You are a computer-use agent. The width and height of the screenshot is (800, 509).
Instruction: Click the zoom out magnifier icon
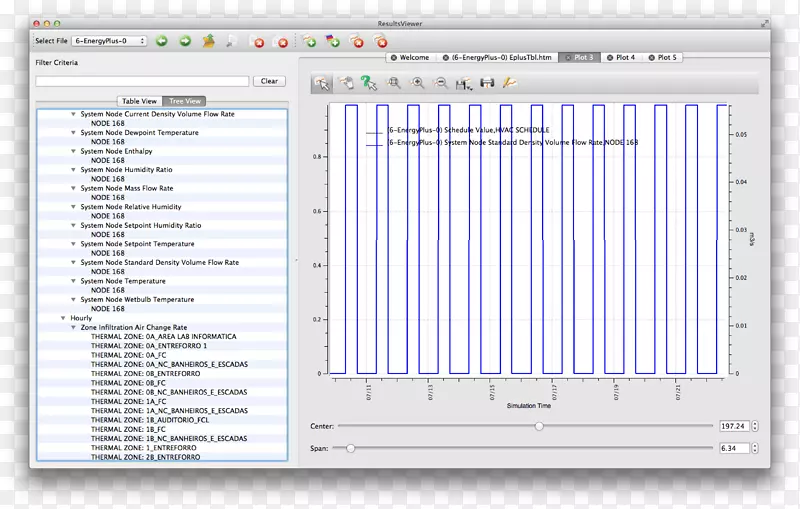click(441, 83)
